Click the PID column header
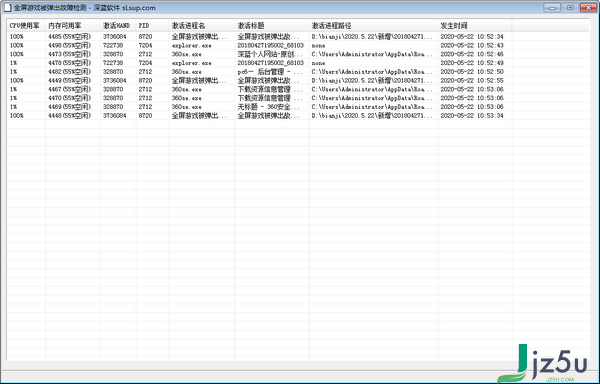 pyautogui.click(x=152, y=26)
